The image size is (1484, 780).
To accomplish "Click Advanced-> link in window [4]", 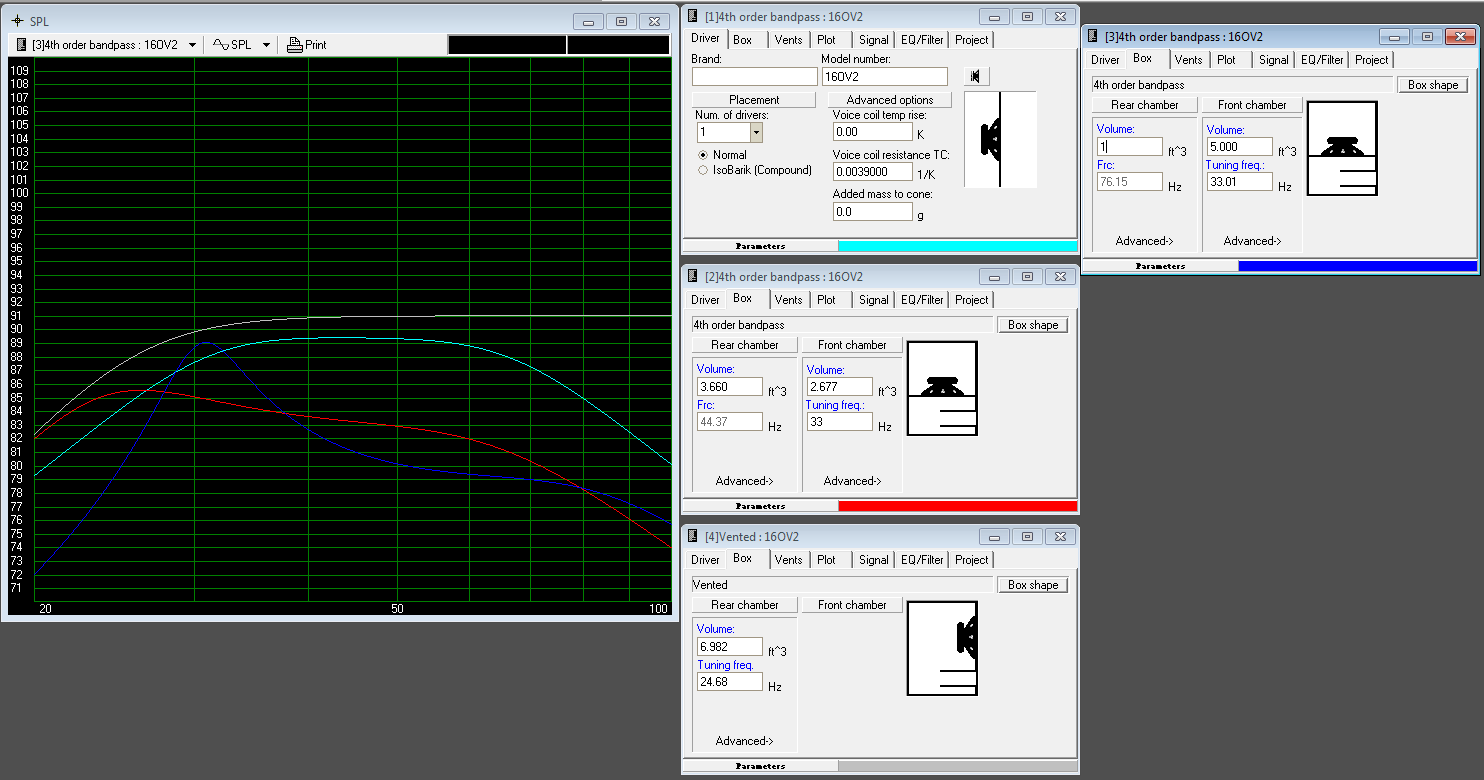I will [x=744, y=741].
